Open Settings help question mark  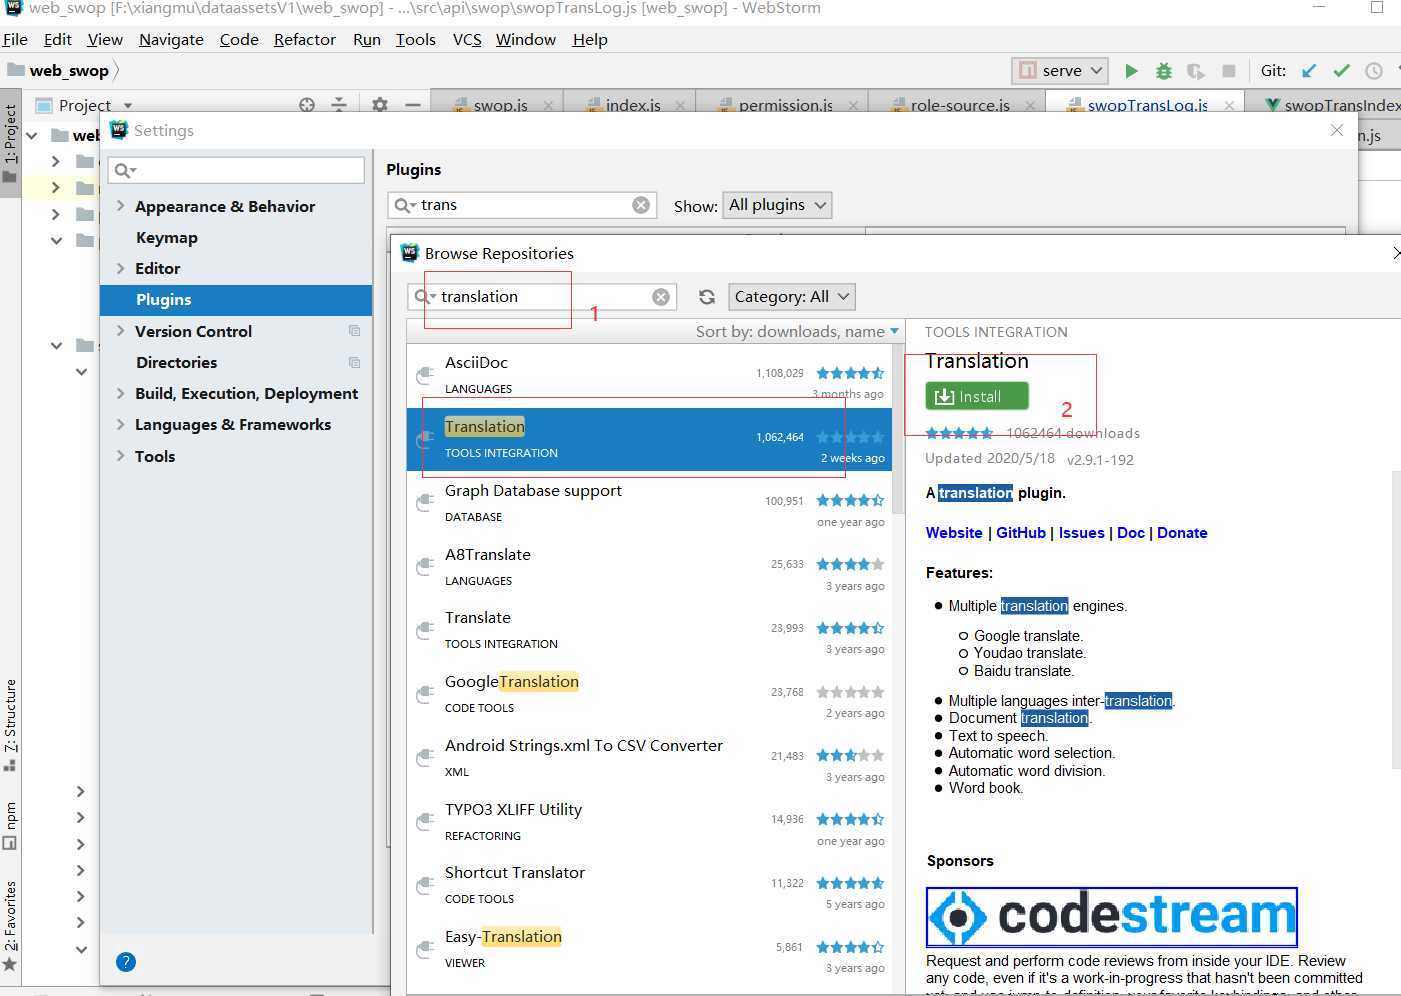(x=126, y=962)
